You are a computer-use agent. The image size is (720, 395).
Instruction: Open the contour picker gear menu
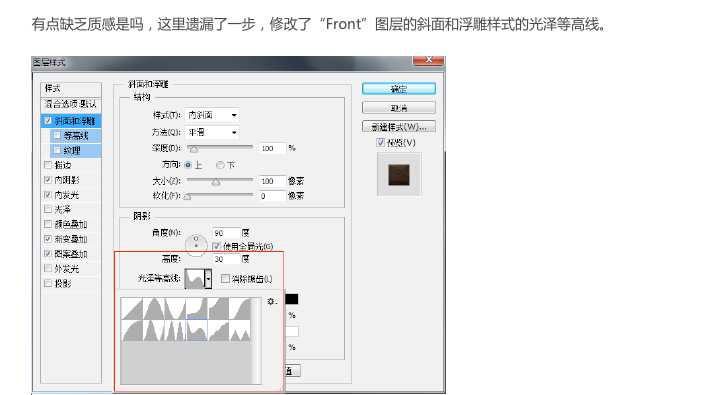[x=270, y=301]
